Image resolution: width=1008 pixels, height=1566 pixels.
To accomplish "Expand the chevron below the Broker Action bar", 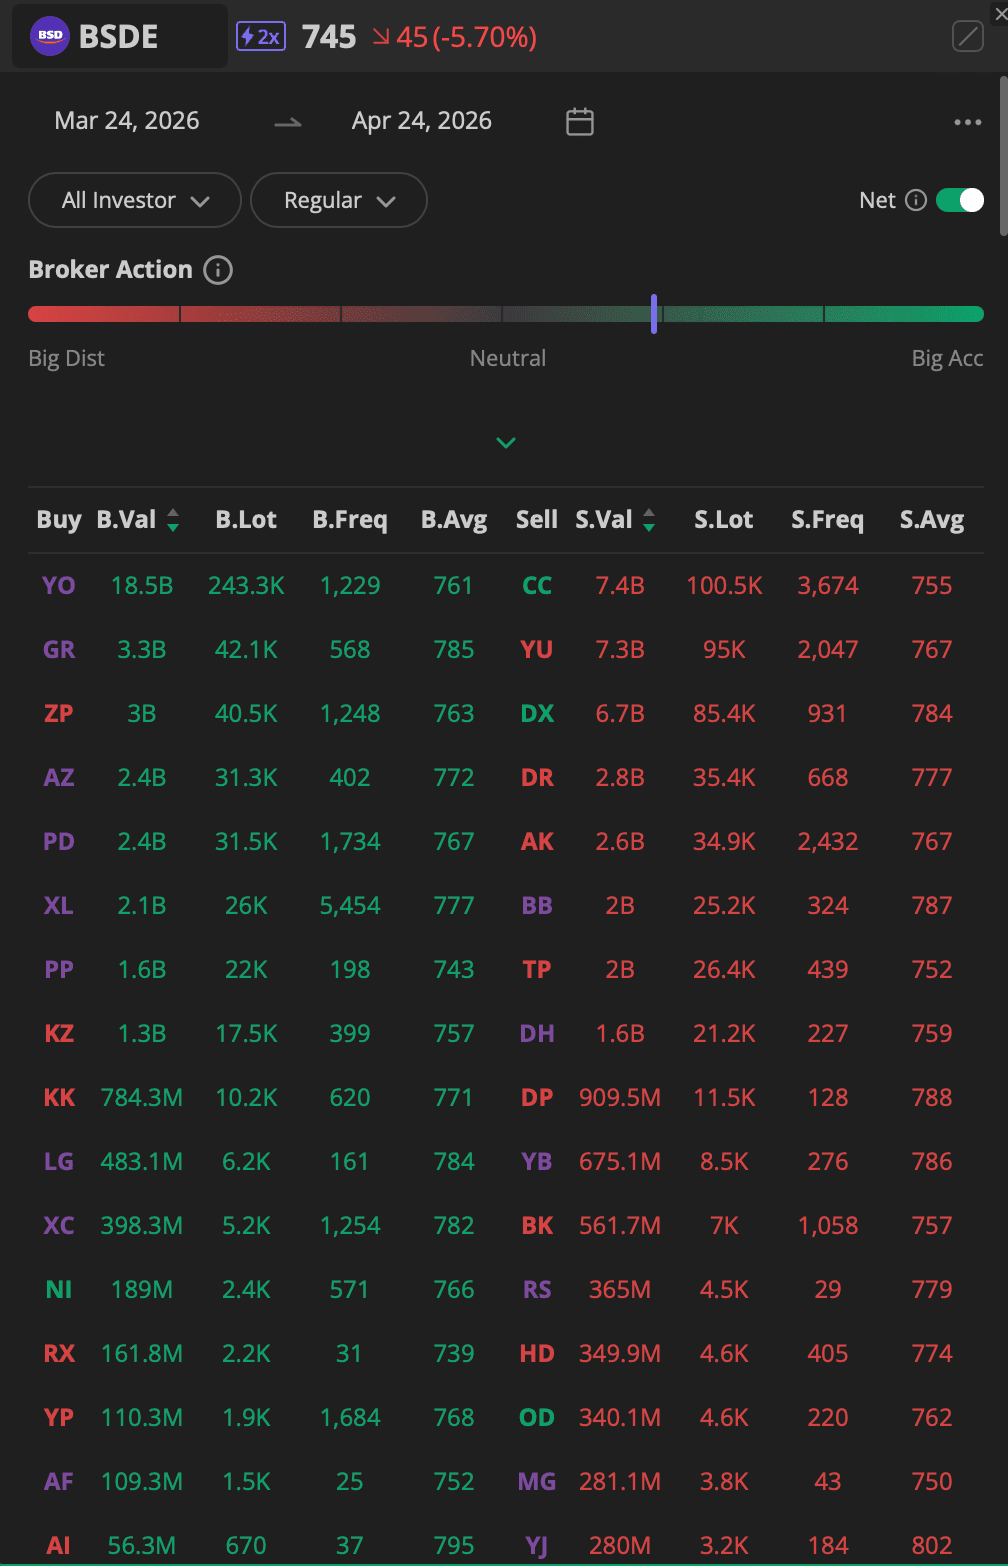I will click(506, 442).
